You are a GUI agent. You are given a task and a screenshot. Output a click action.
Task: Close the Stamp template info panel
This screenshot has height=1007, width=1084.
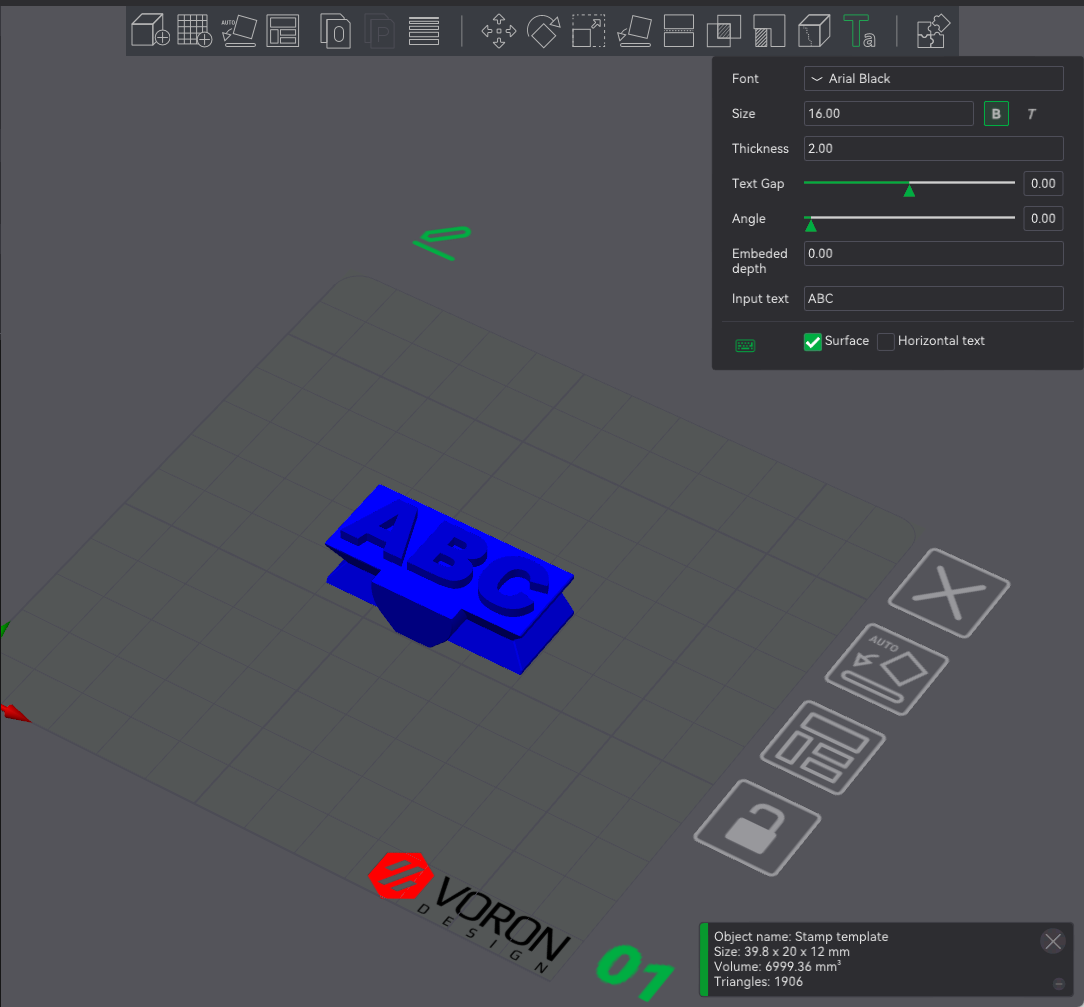click(1052, 941)
